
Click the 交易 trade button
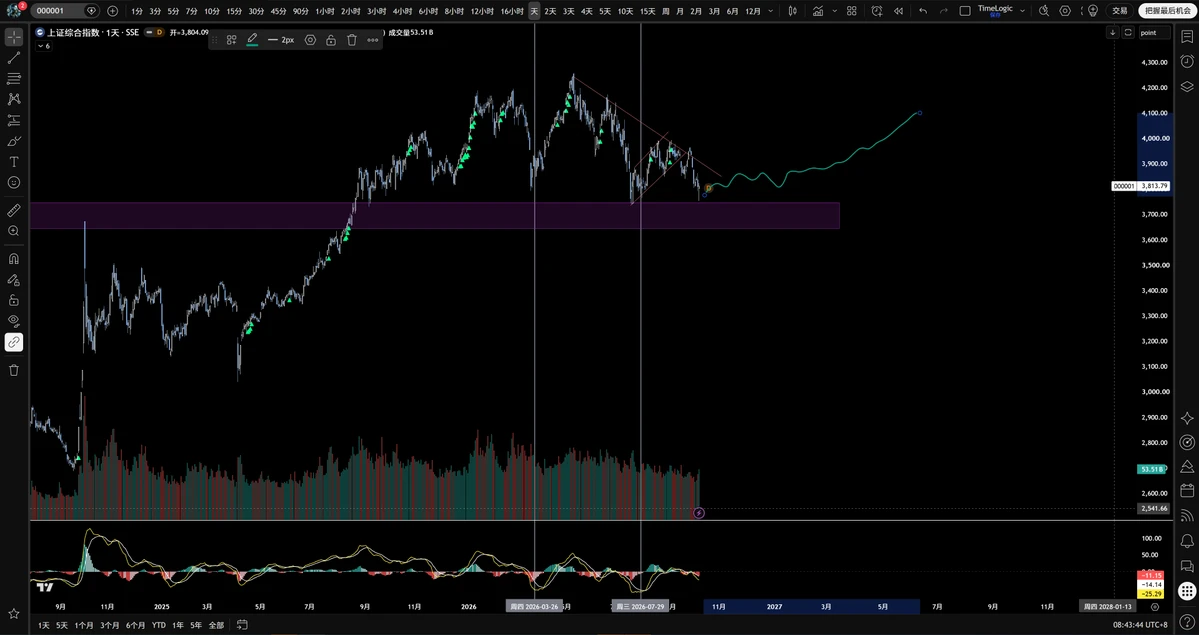click(x=1119, y=11)
